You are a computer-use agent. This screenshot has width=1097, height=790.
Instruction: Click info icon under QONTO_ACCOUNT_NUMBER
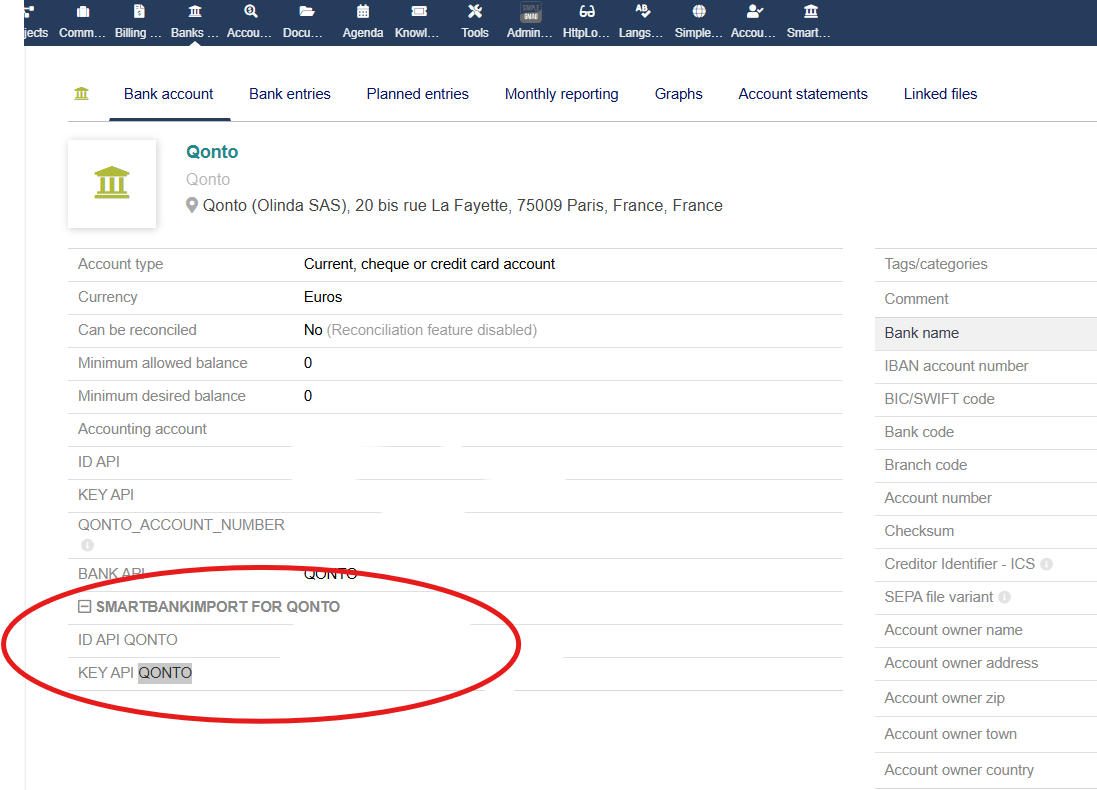[87, 545]
